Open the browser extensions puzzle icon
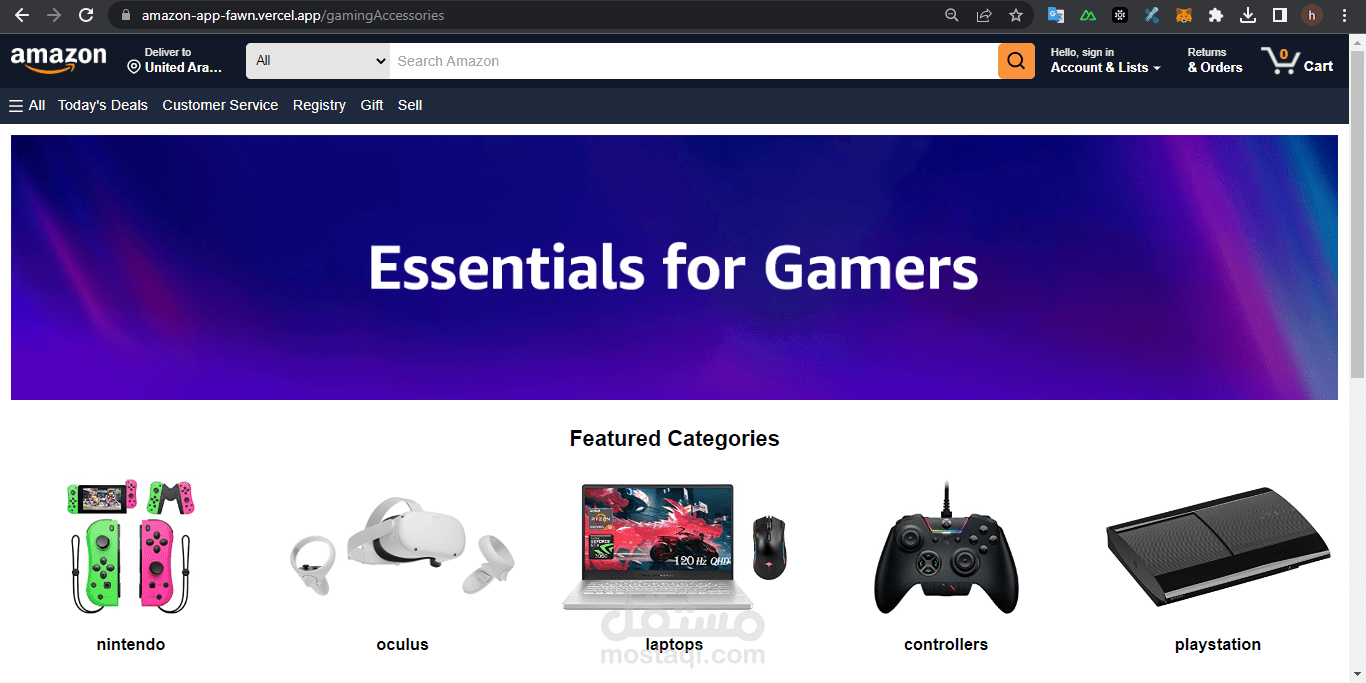Viewport: 1366px width, 683px height. coord(1216,15)
